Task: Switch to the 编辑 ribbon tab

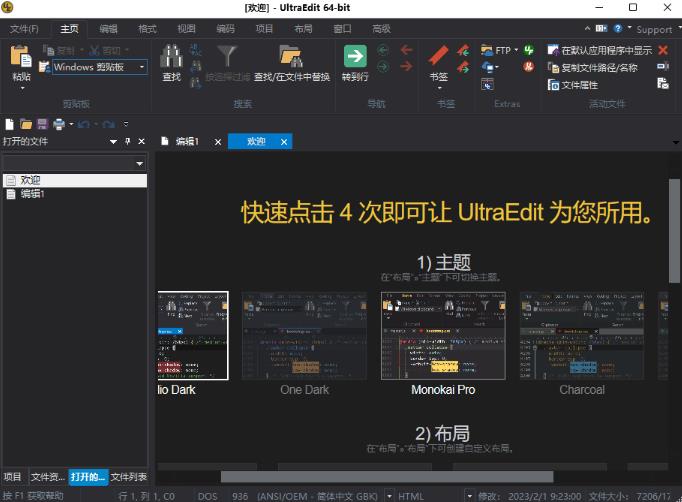Action: coord(108,29)
